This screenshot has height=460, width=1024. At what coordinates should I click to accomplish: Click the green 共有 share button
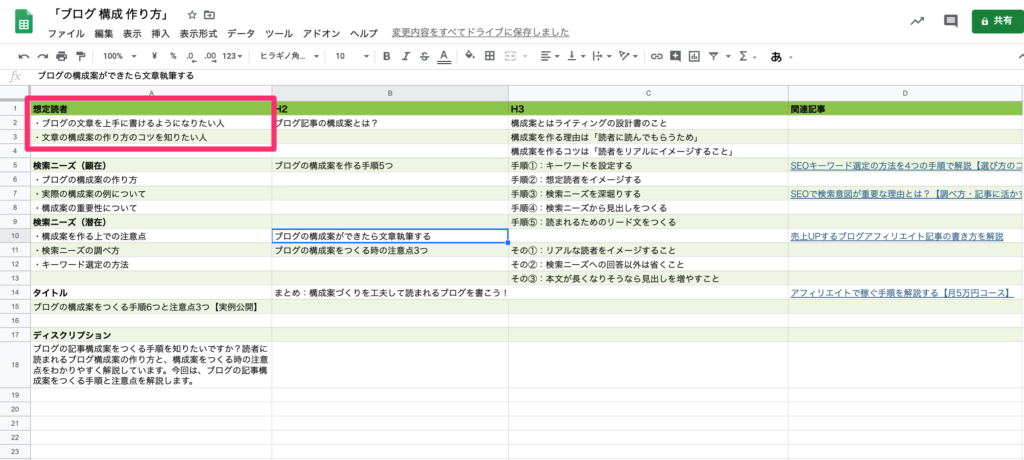click(997, 21)
